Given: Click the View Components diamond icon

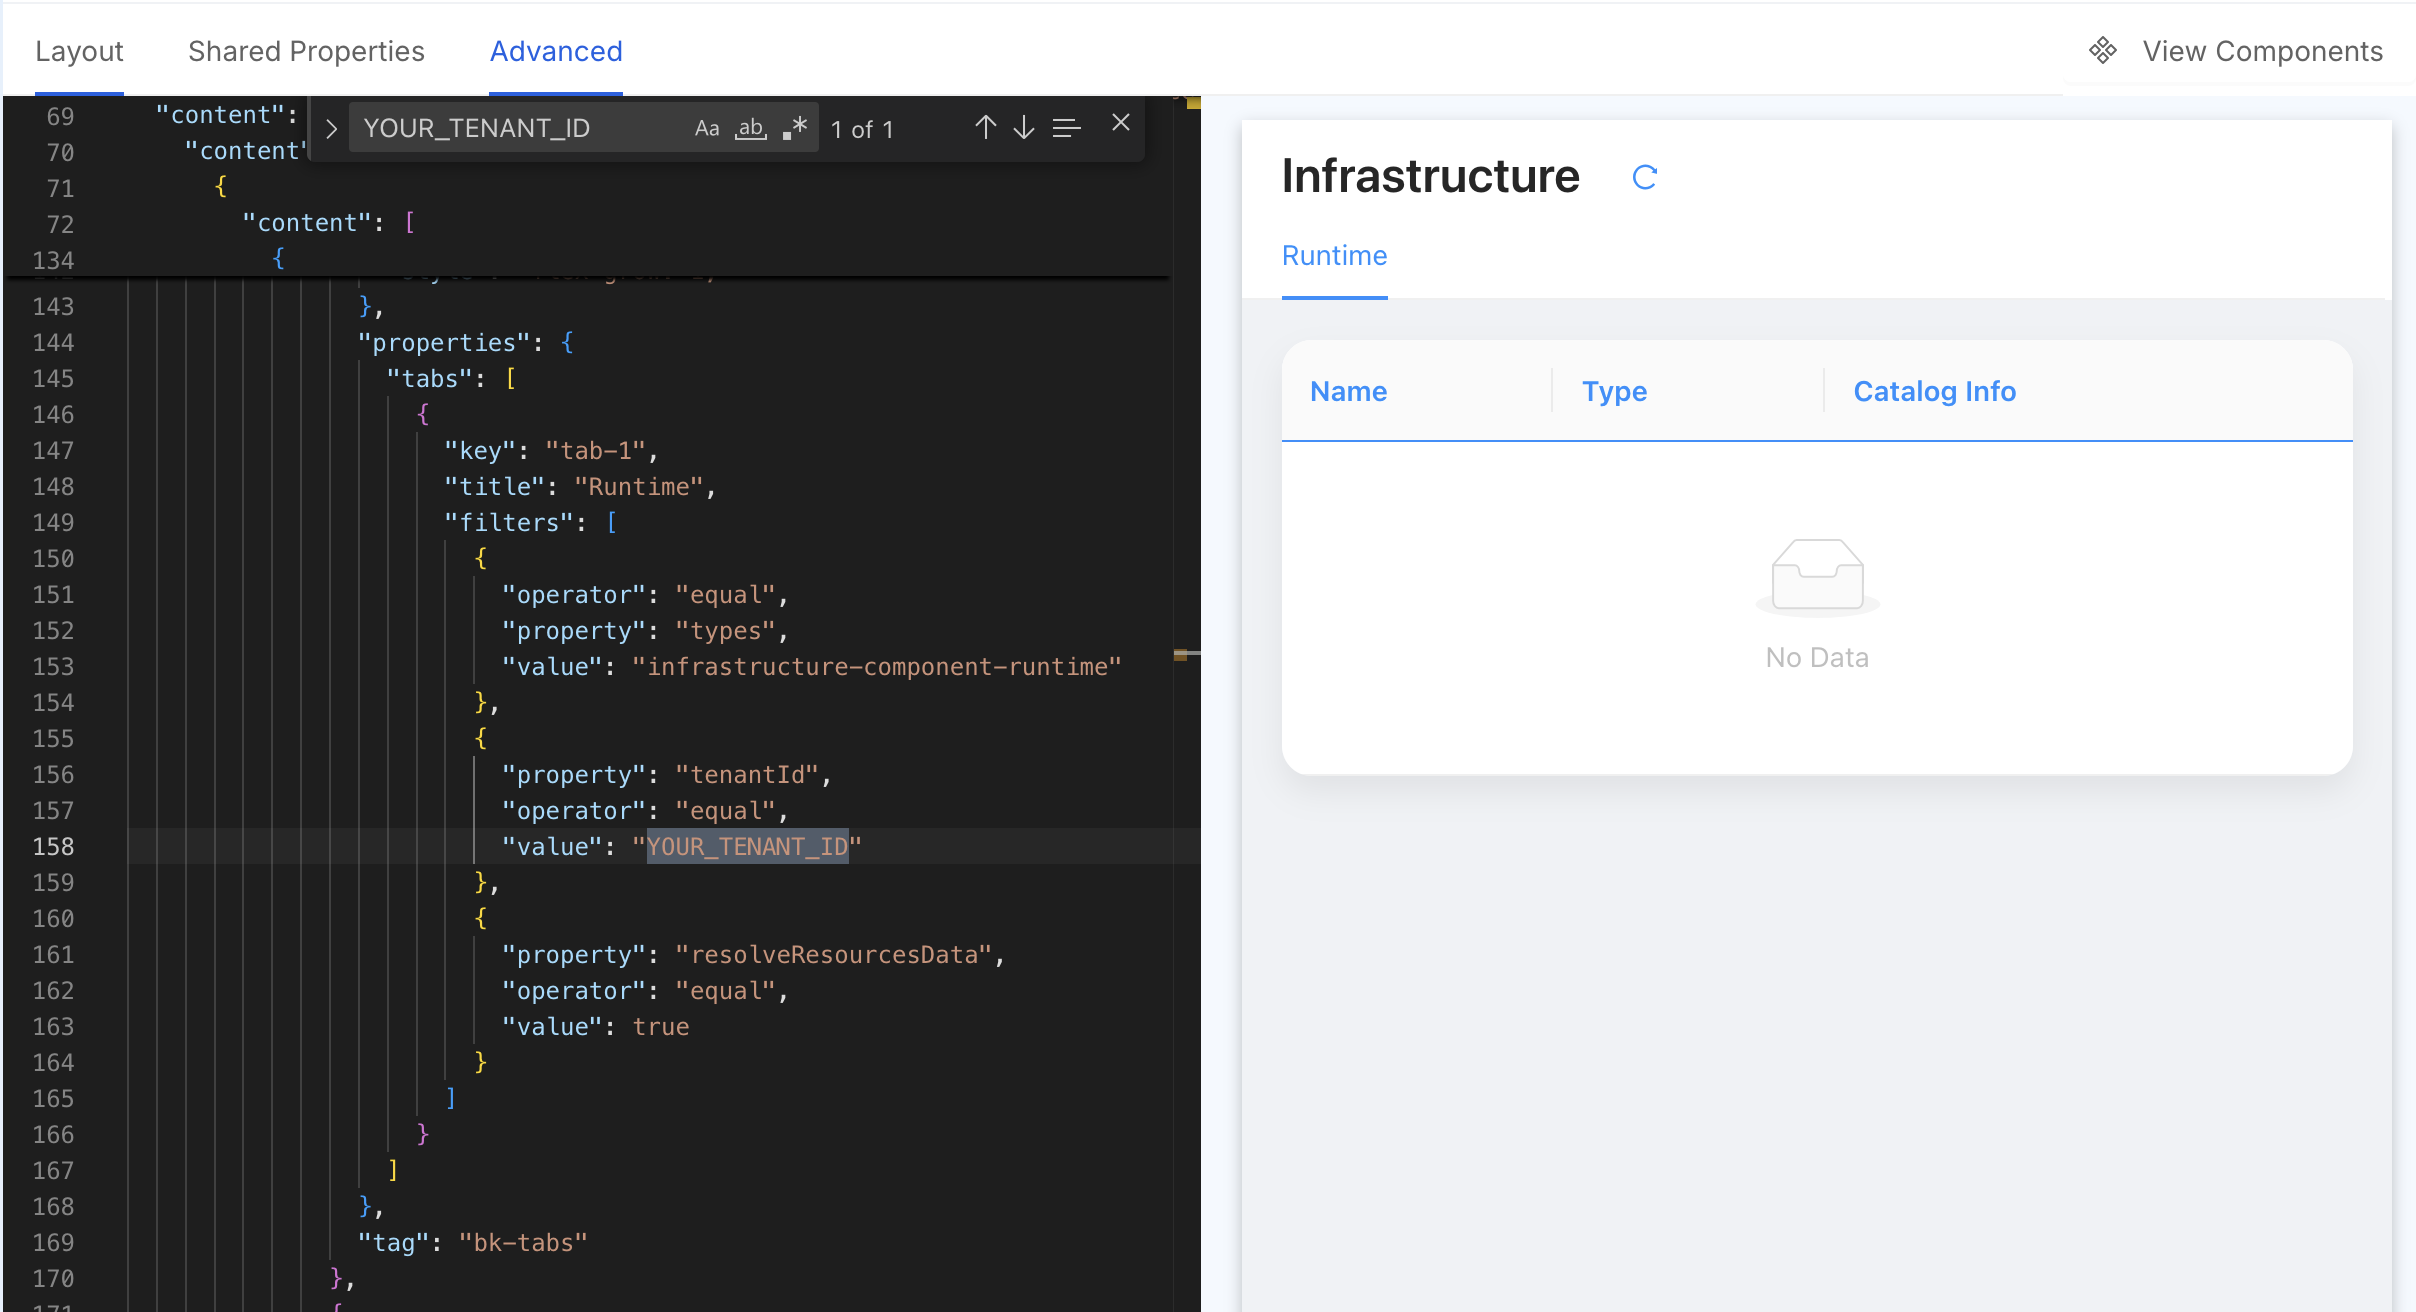Looking at the screenshot, I should point(2103,51).
